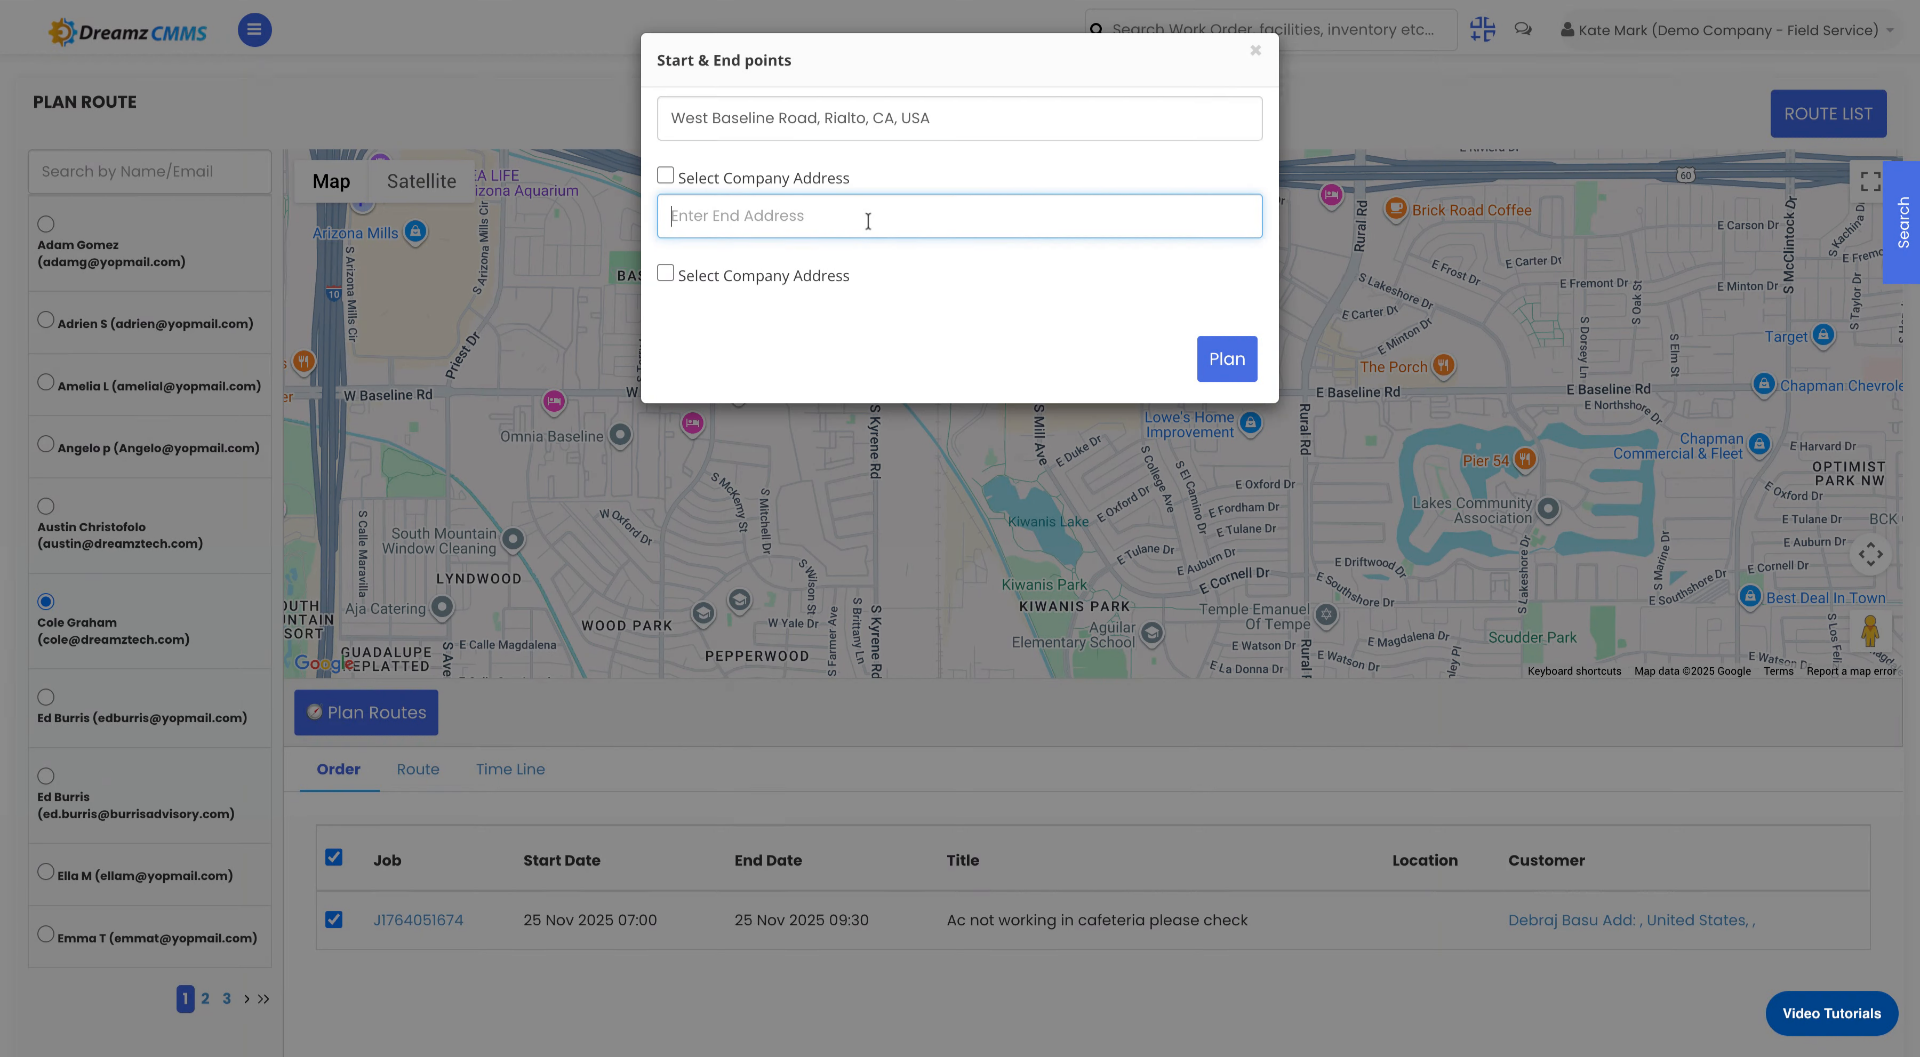Click the Pier 54 restaurant marker
This screenshot has width=1920, height=1057.
point(1525,459)
